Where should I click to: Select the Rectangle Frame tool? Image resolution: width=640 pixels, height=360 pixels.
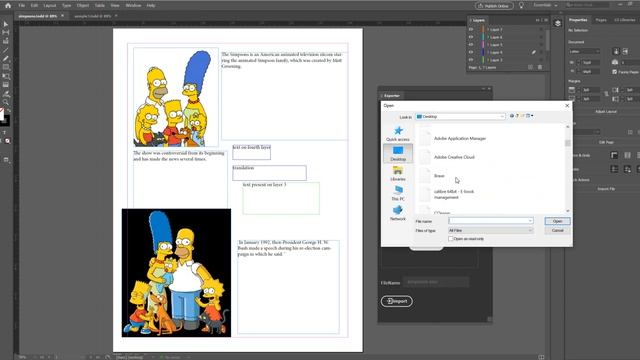(6, 67)
